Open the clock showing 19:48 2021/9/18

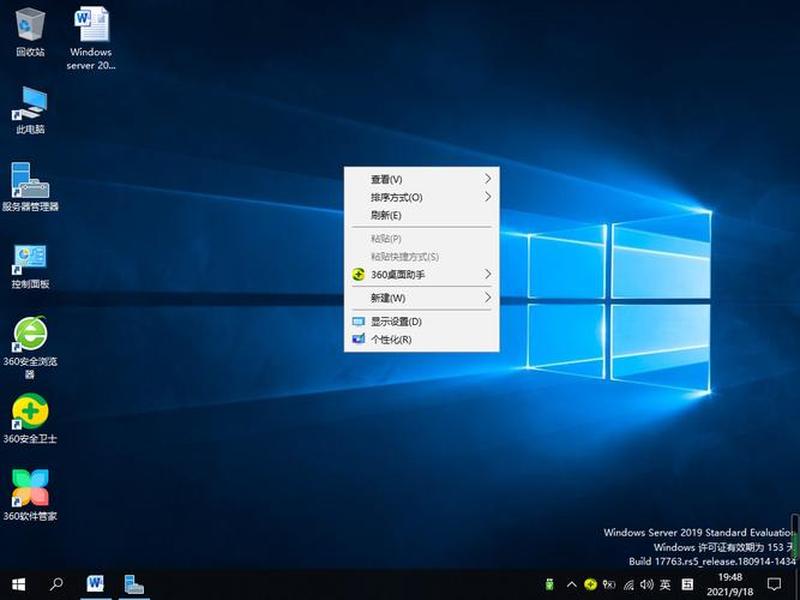pyautogui.click(x=730, y=585)
